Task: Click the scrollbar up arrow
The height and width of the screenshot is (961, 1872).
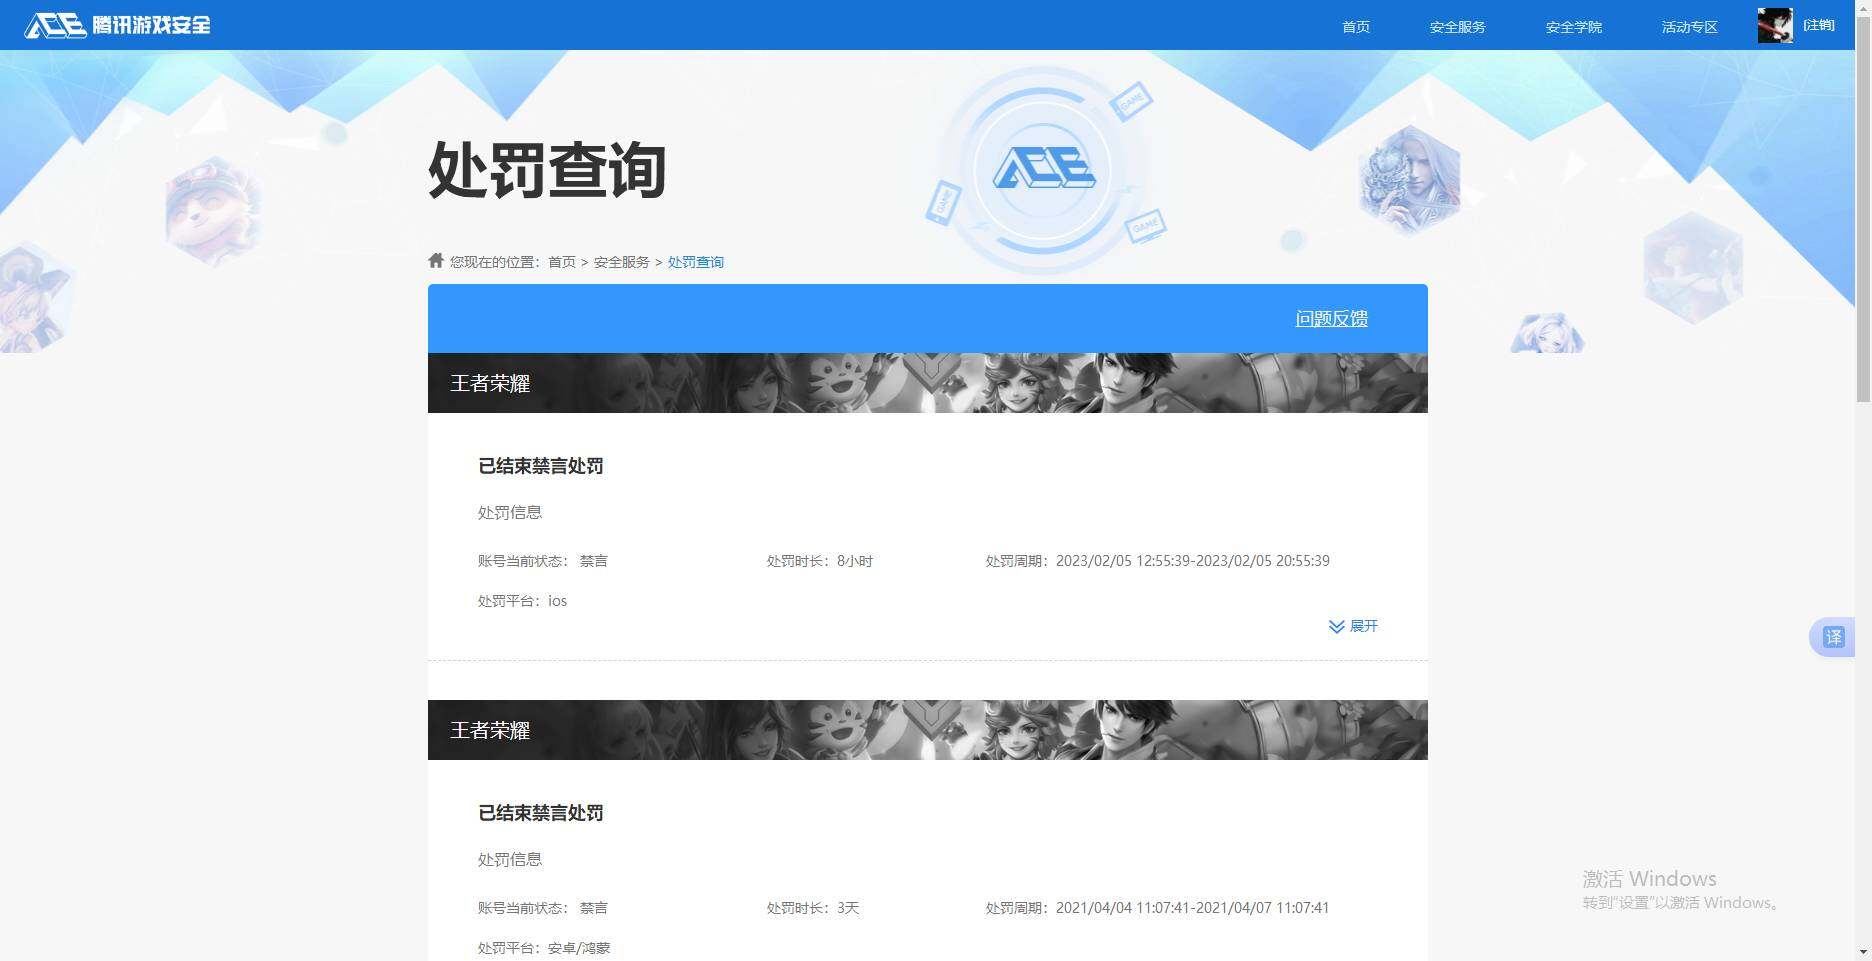Action: (1863, 7)
